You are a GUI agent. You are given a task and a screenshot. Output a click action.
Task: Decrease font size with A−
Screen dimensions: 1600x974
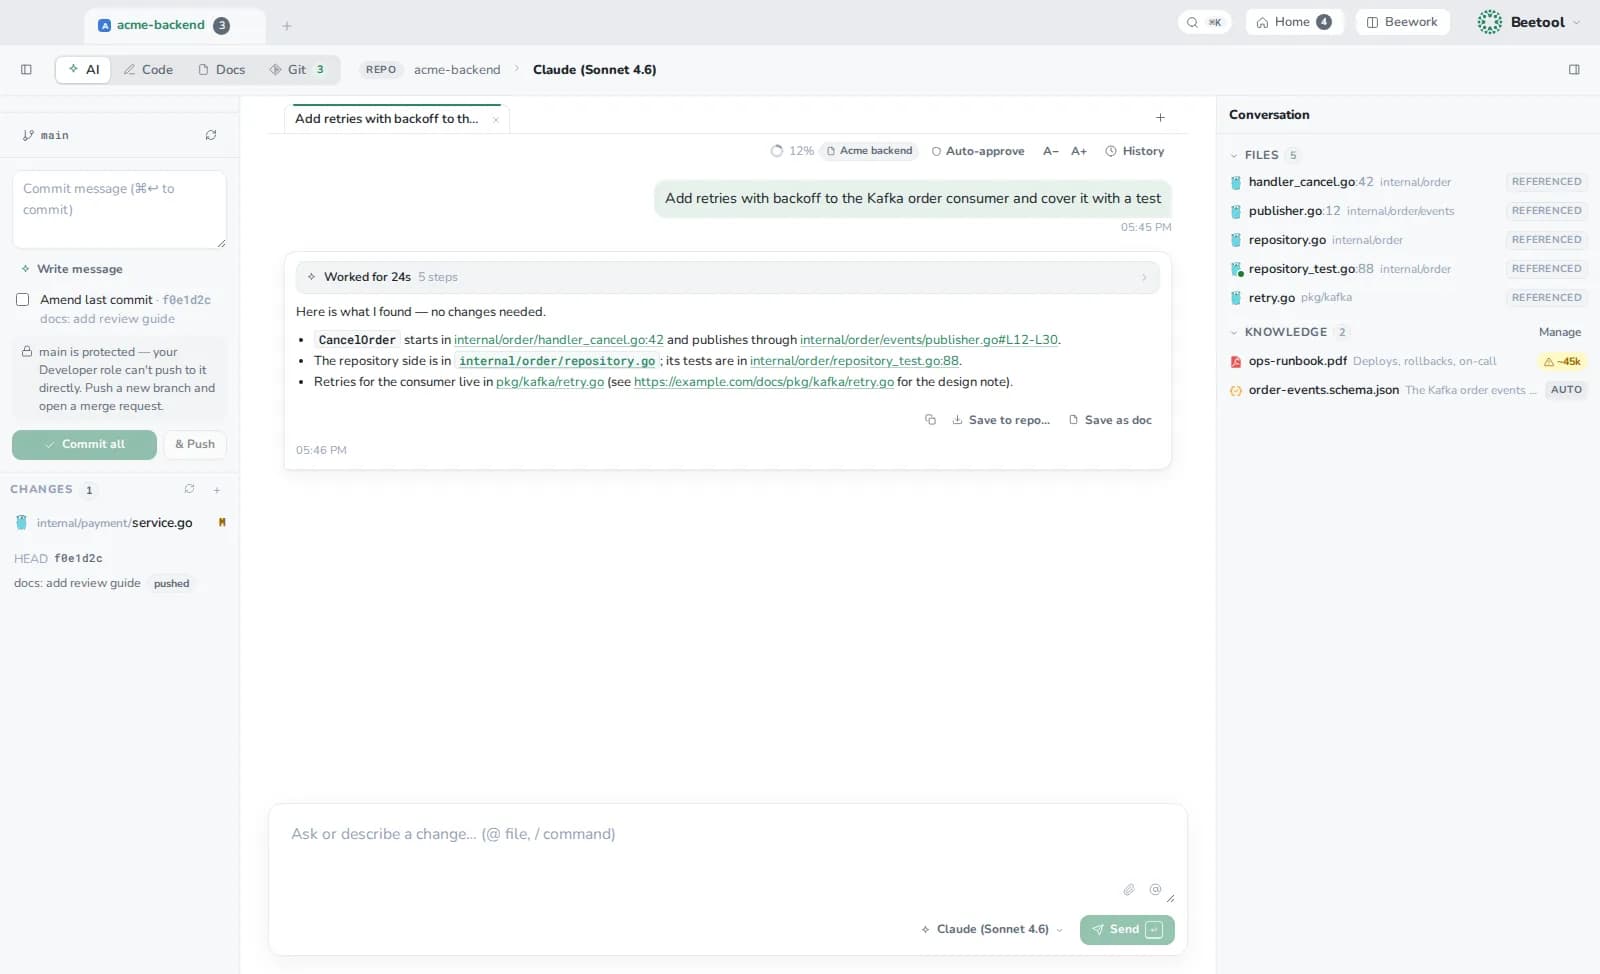tap(1050, 151)
